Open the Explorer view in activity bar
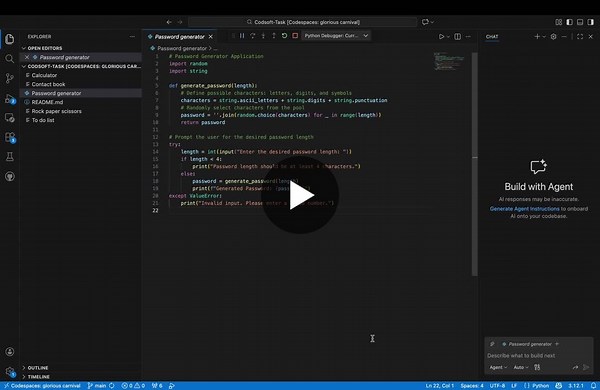This screenshot has height=390, width=600. point(10,39)
